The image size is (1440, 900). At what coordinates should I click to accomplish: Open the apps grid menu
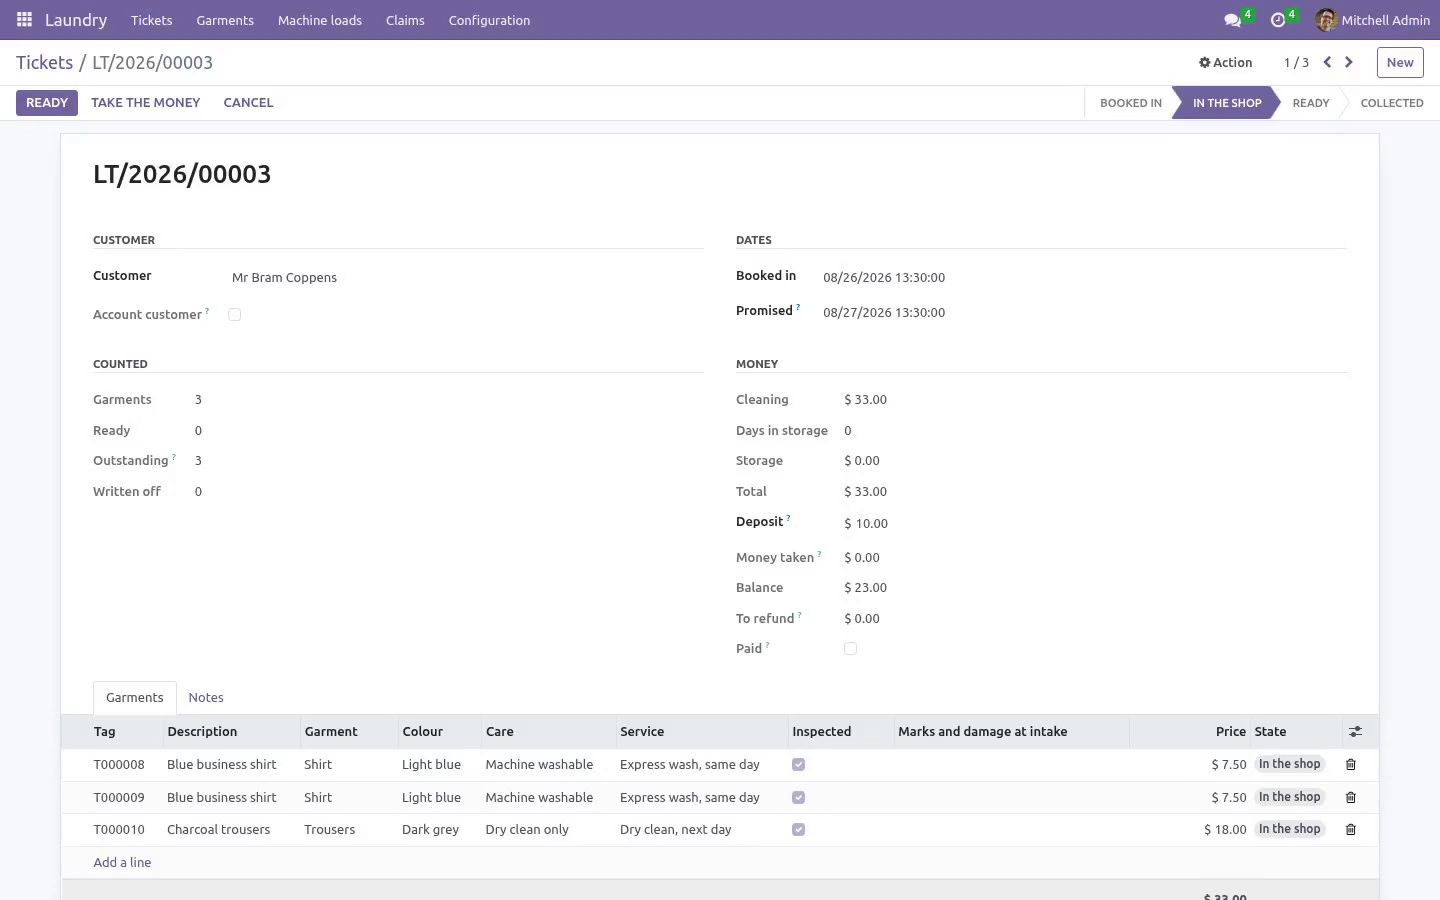tap(24, 20)
